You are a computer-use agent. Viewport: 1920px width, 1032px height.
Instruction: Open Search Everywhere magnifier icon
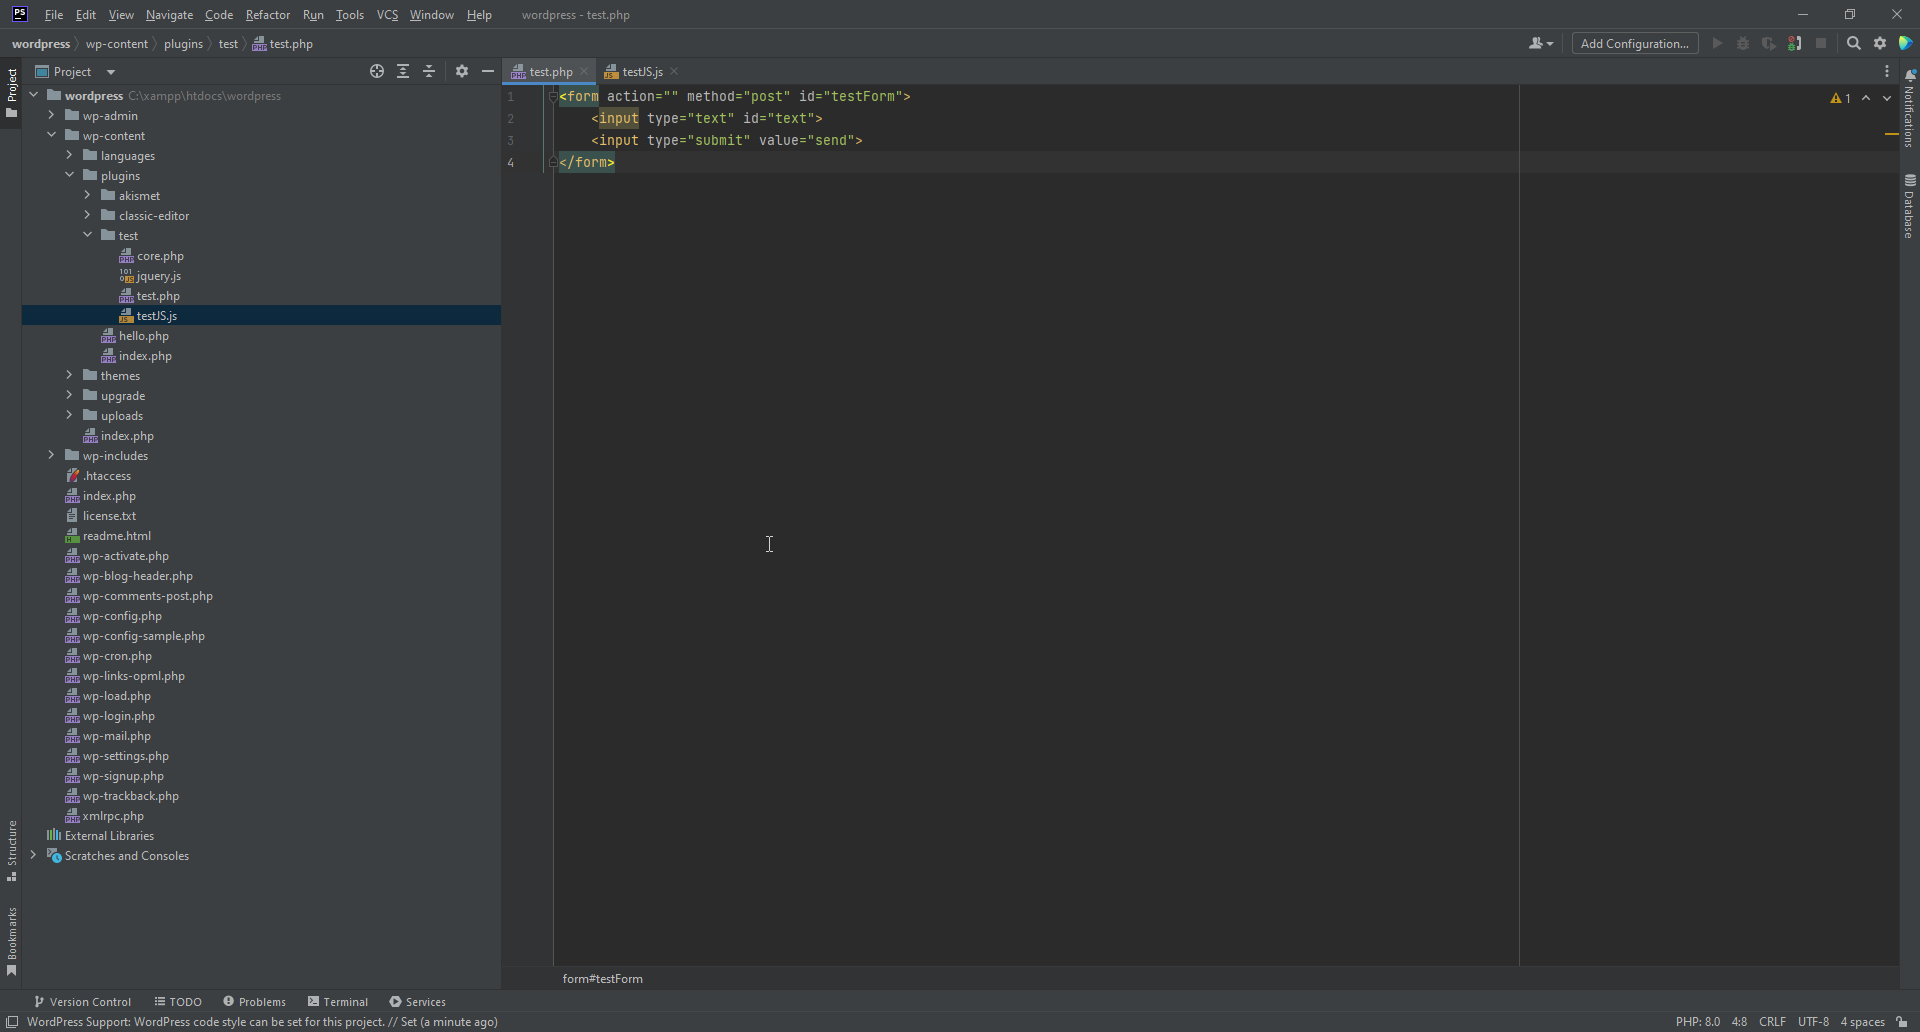(x=1854, y=43)
